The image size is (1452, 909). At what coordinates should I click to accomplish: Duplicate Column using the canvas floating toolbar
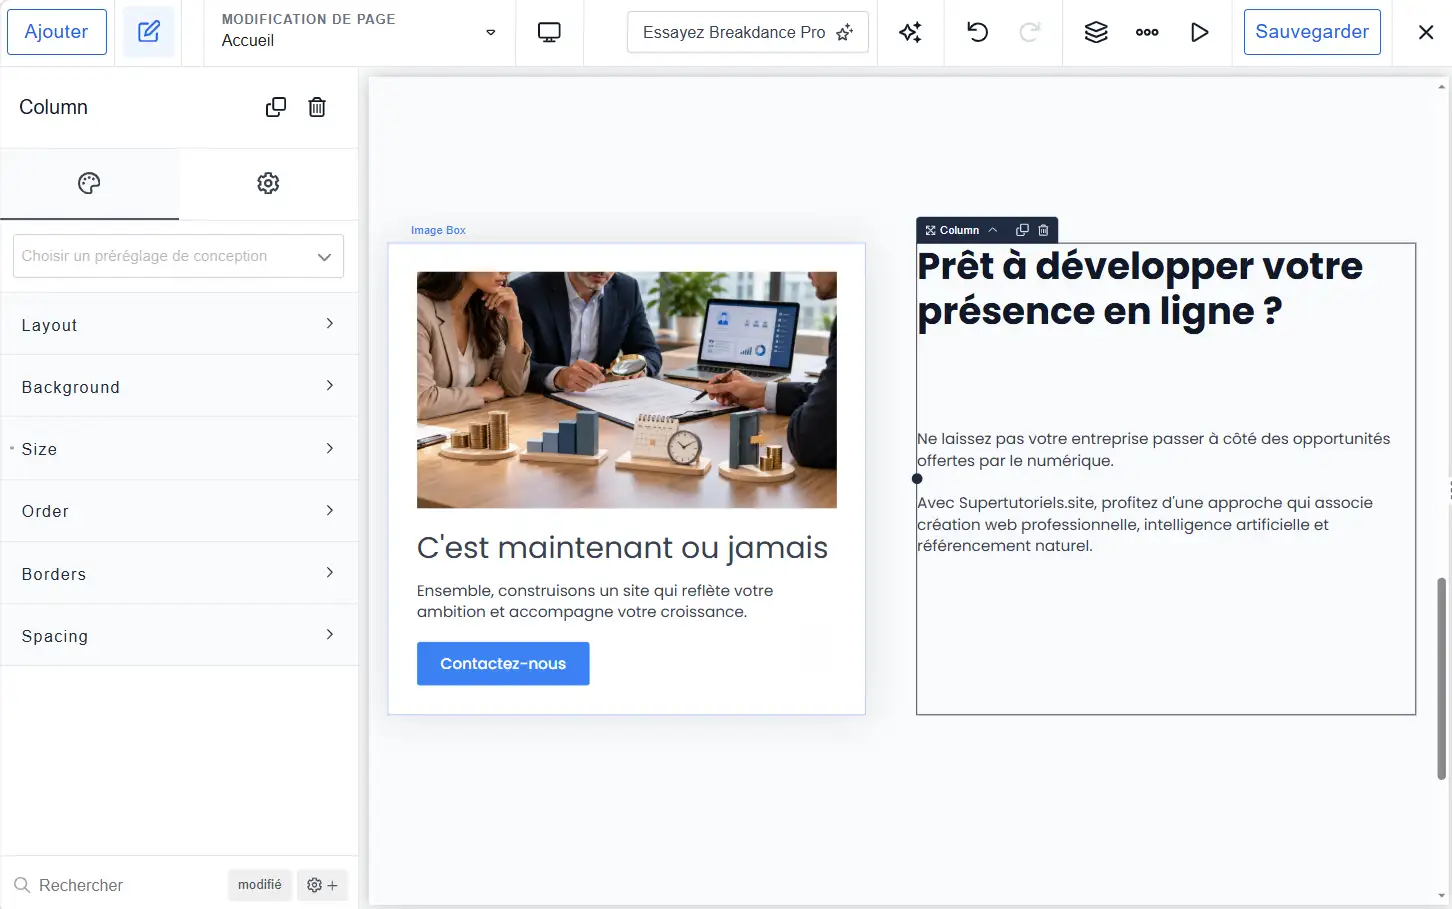click(x=1022, y=230)
